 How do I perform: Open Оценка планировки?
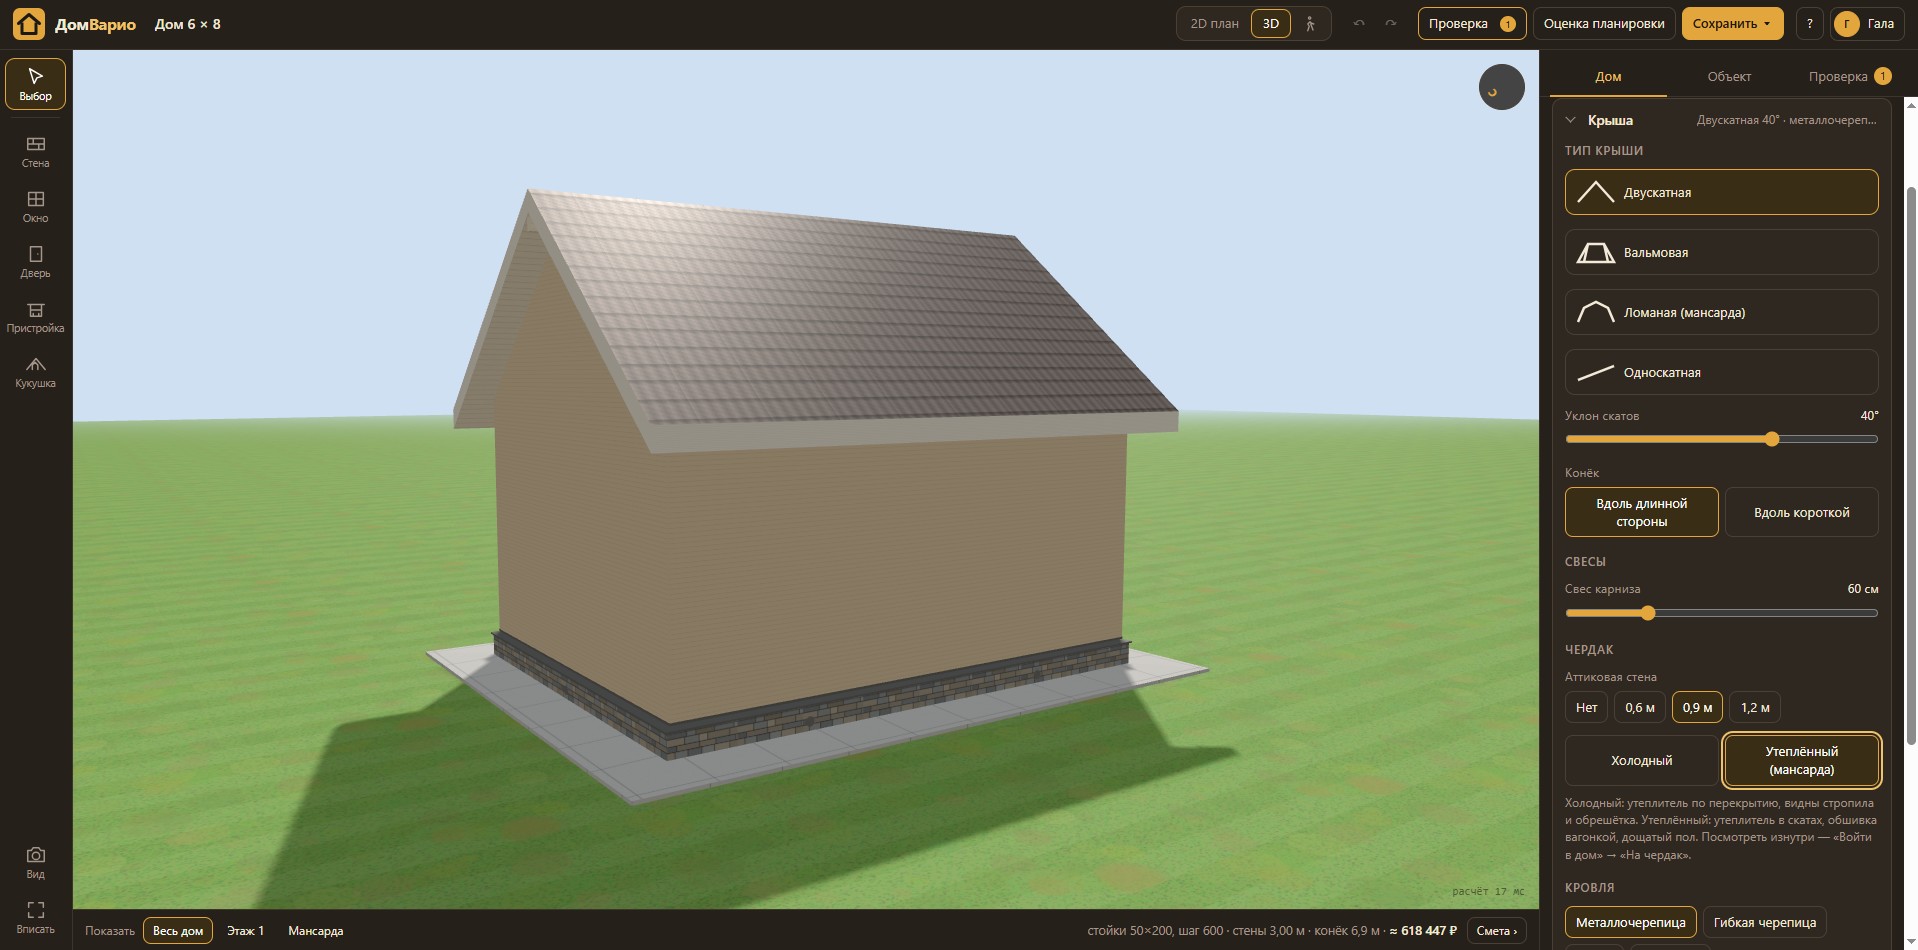click(1604, 24)
